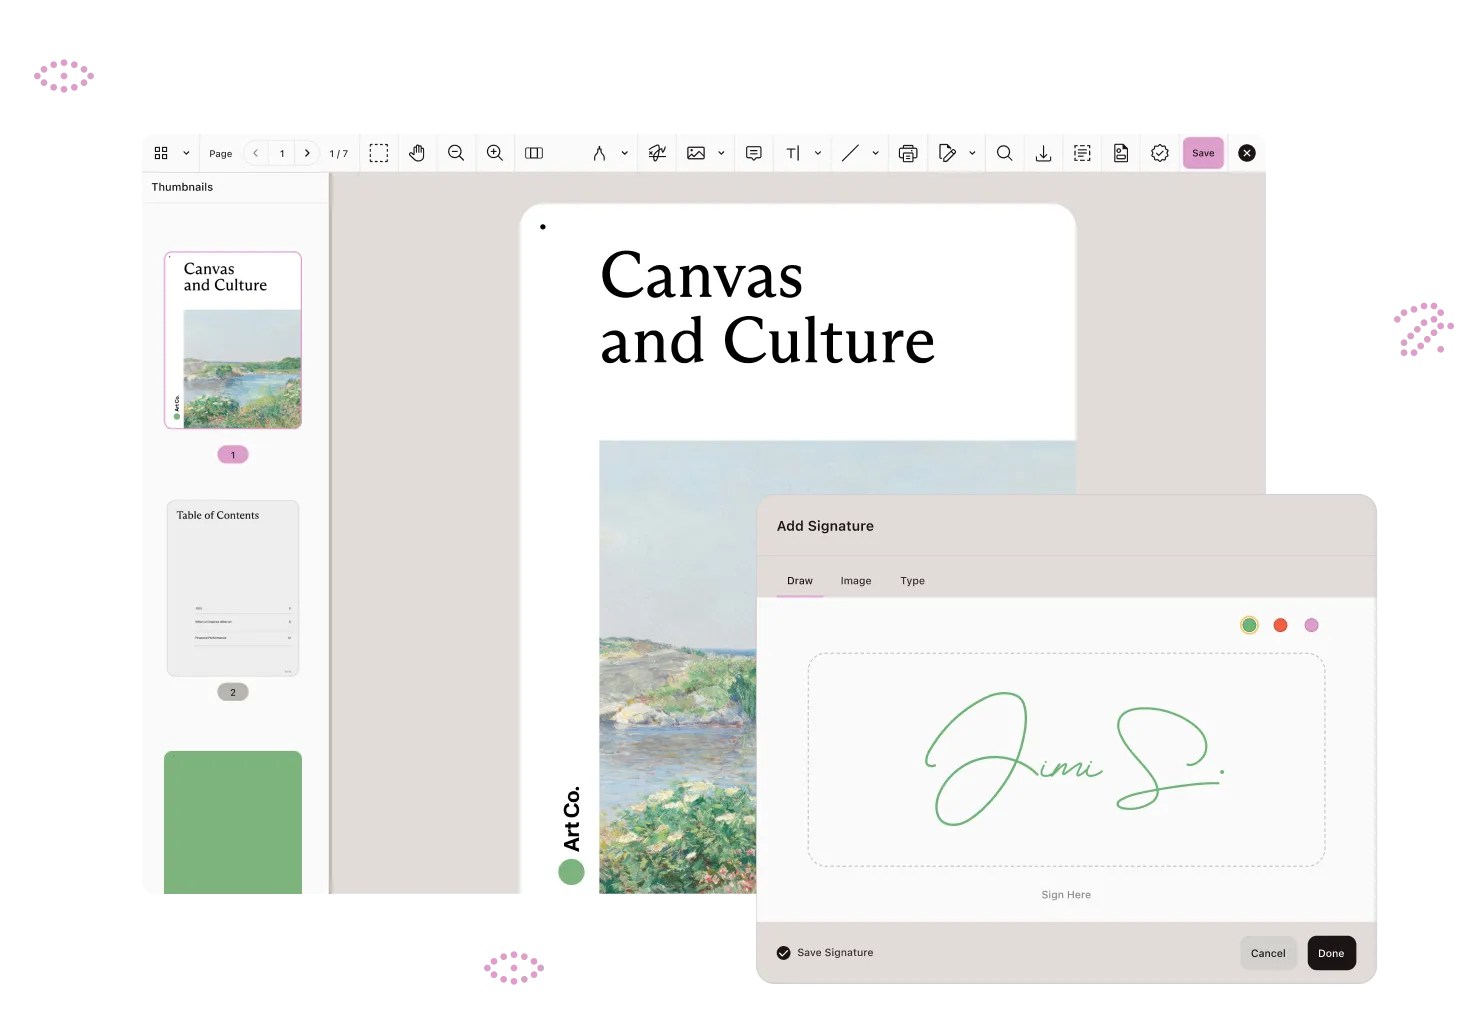Switch to the Image tab
Image resolution: width=1464 pixels, height=1026 pixels.
click(855, 580)
